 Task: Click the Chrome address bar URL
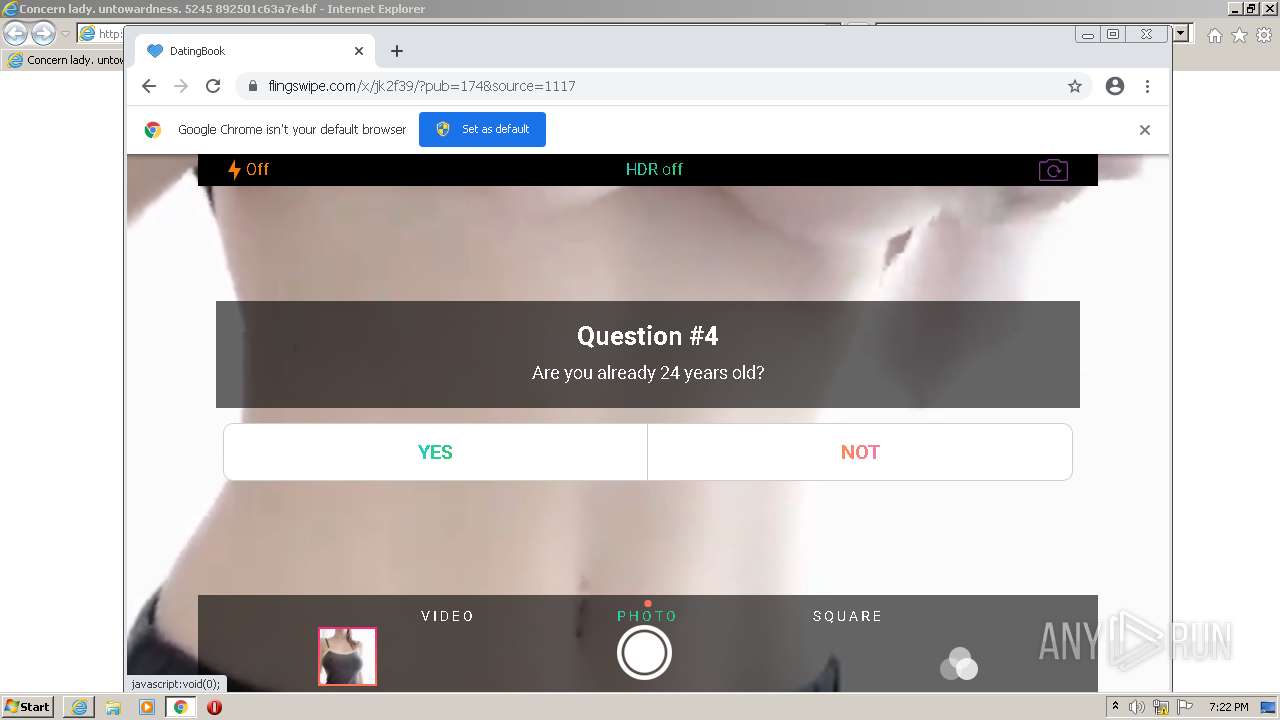[x=421, y=86]
